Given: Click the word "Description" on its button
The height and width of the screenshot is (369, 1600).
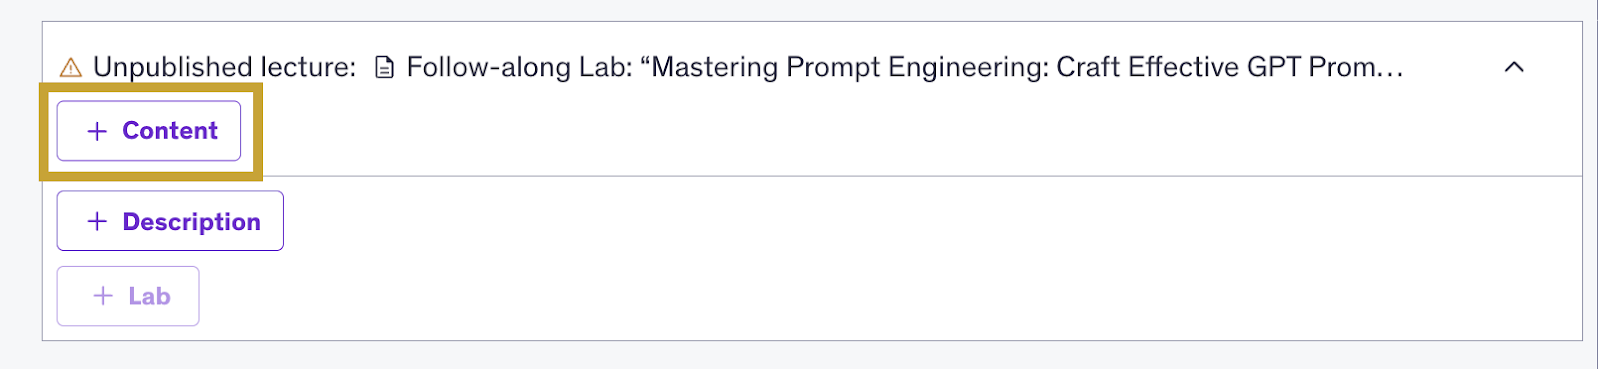Looking at the screenshot, I should (x=191, y=222).
